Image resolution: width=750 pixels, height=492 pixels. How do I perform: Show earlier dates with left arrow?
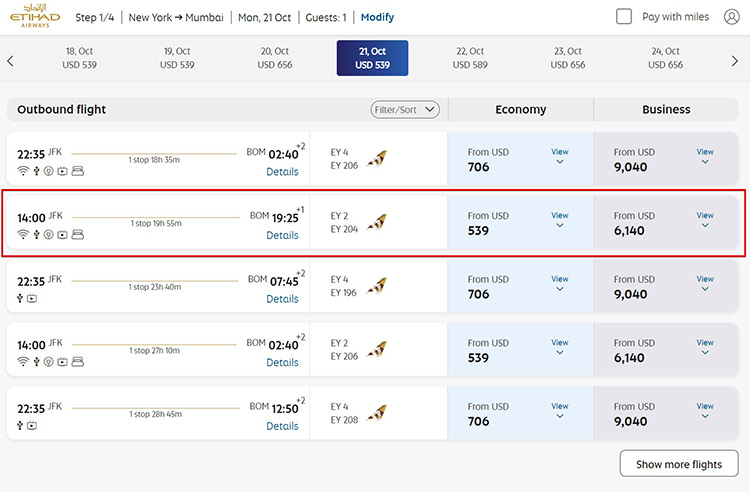coord(11,61)
